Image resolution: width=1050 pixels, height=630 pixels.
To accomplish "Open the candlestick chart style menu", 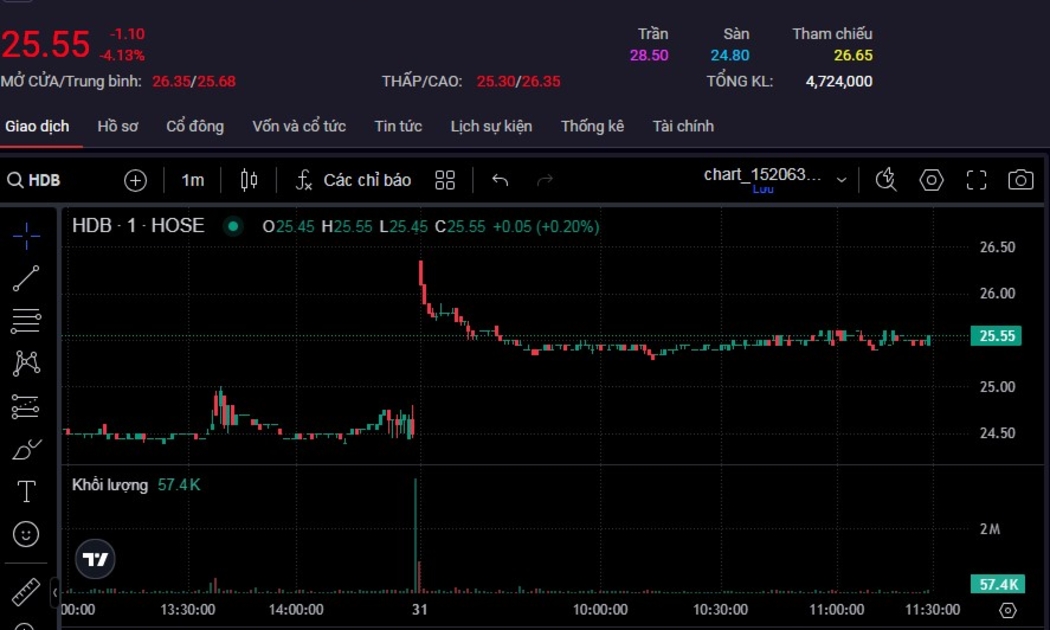I will coord(249,180).
